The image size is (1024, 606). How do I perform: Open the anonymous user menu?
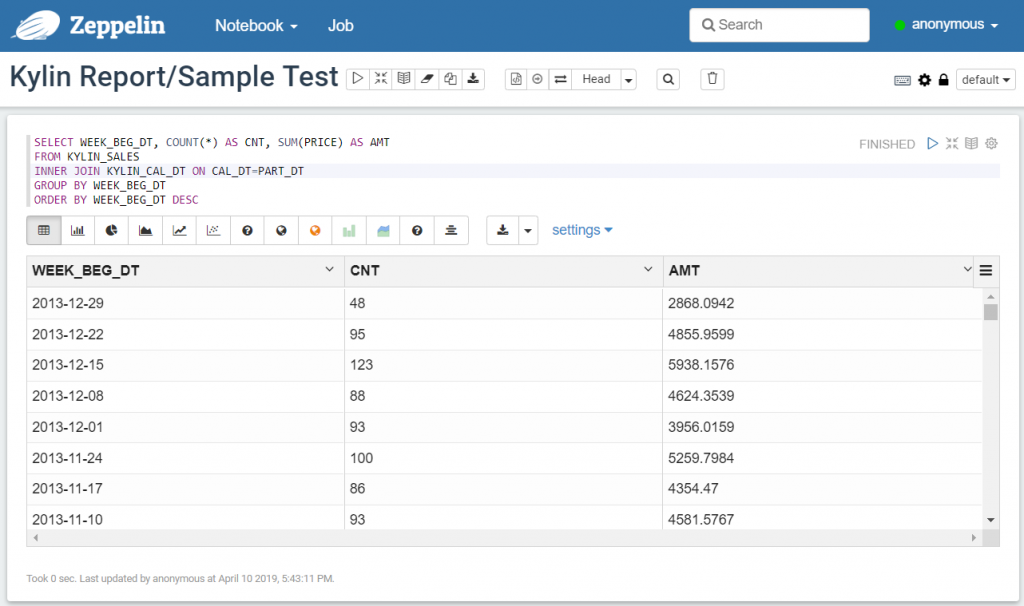(x=946, y=25)
